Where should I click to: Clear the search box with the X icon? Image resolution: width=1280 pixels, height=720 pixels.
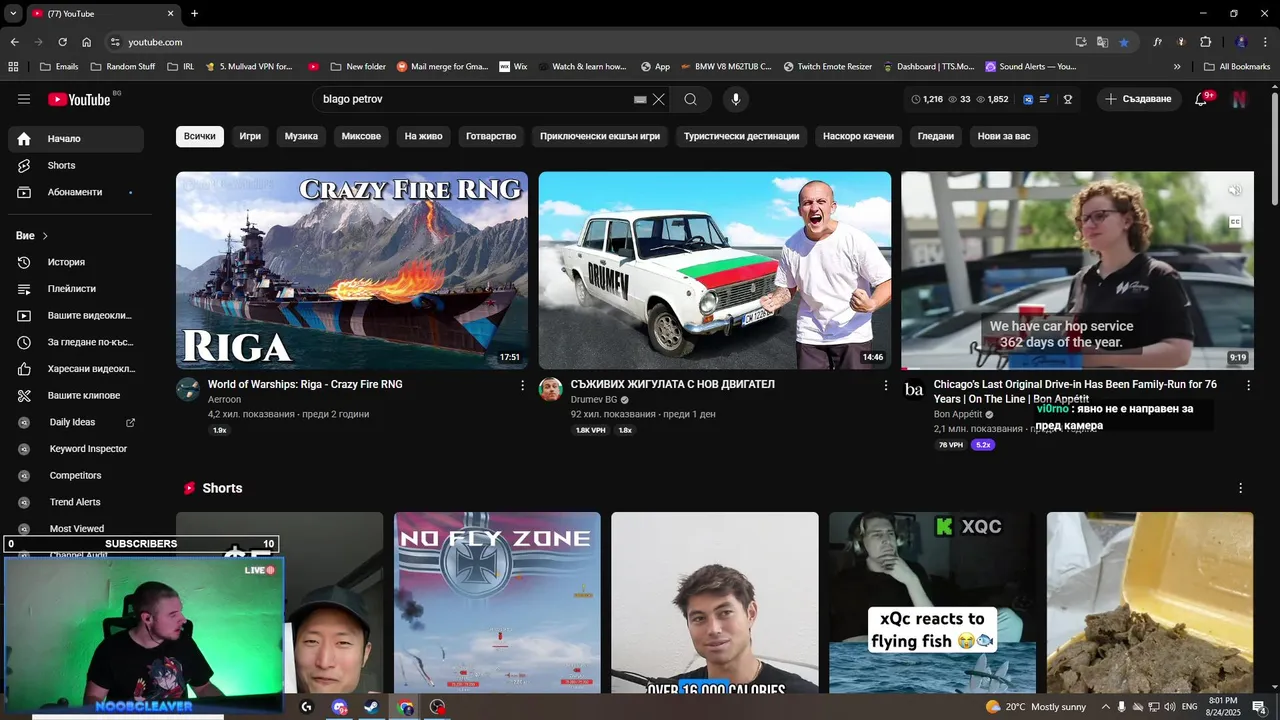pyautogui.click(x=658, y=99)
